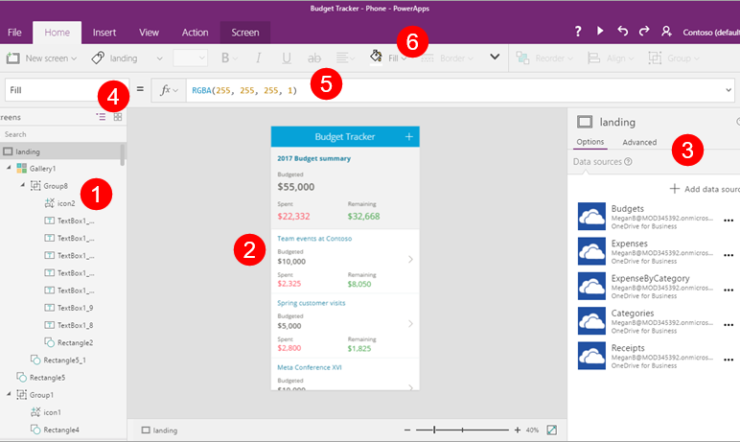This screenshot has width=740, height=442.
Task: Open more options for Expenses source
Action: [728, 255]
